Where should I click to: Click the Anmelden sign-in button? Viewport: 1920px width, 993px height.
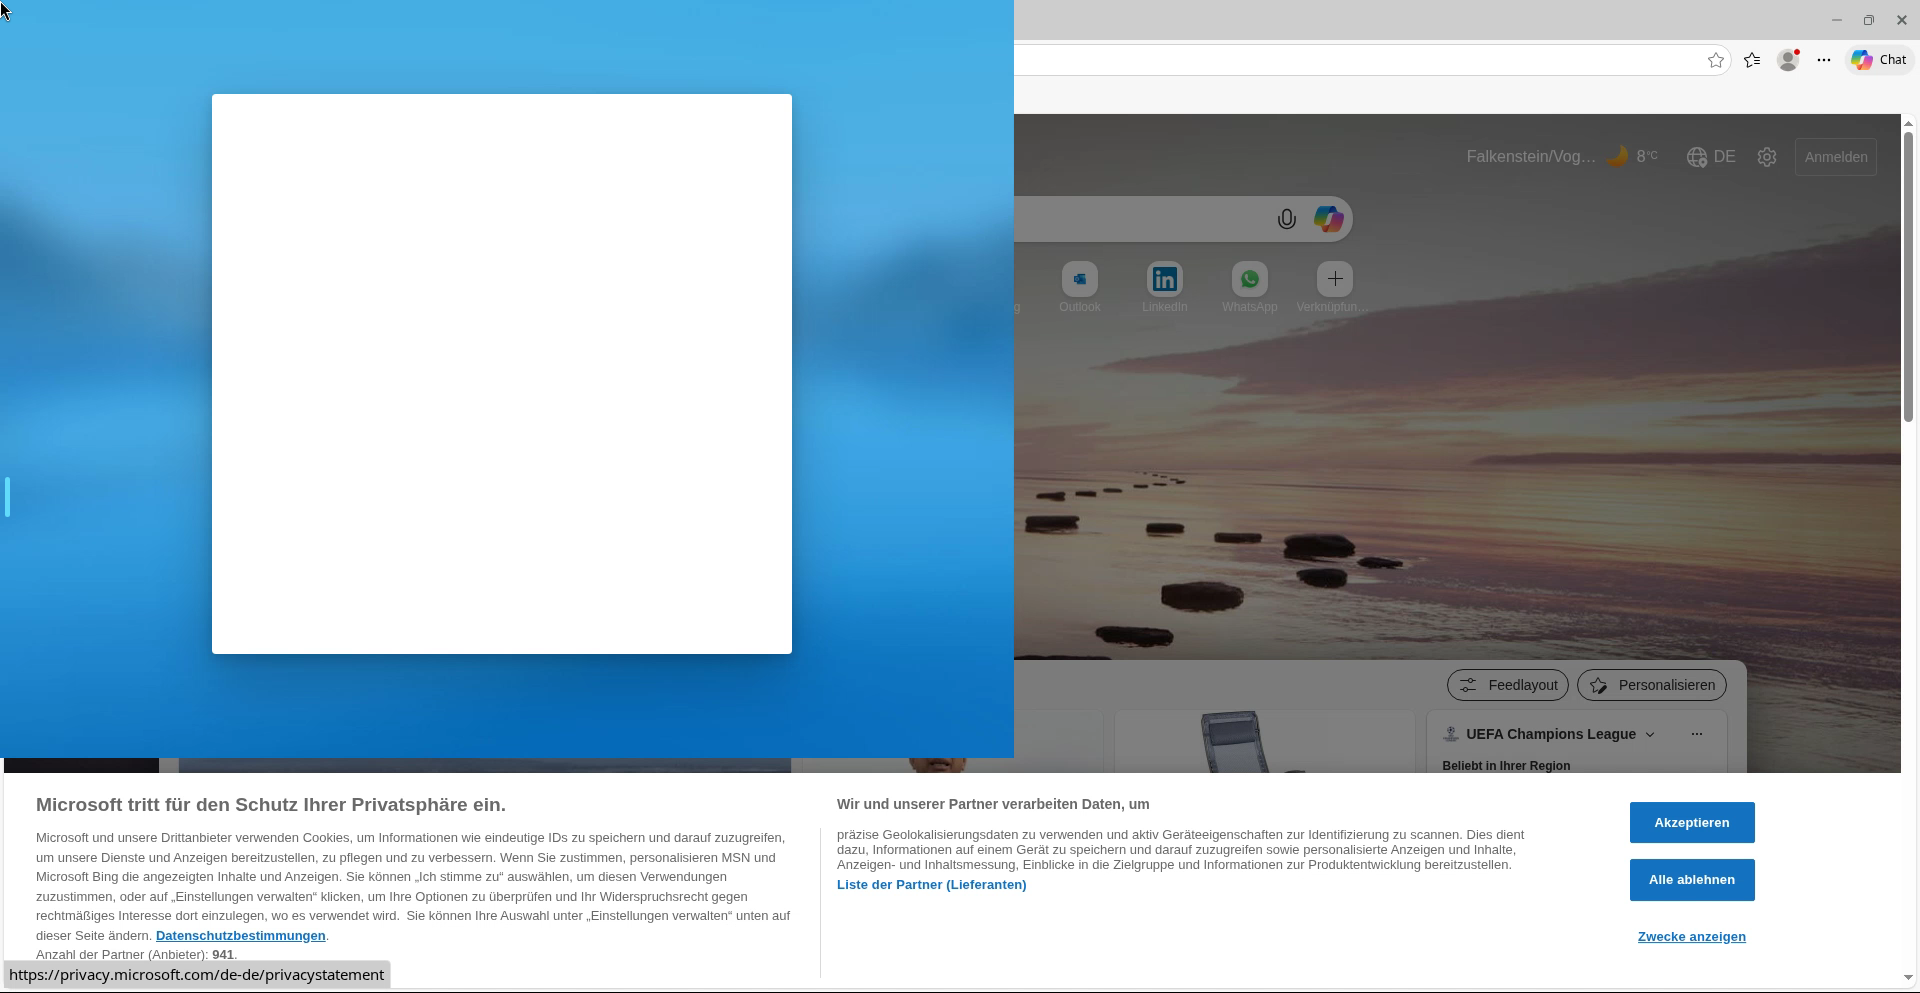point(1835,157)
